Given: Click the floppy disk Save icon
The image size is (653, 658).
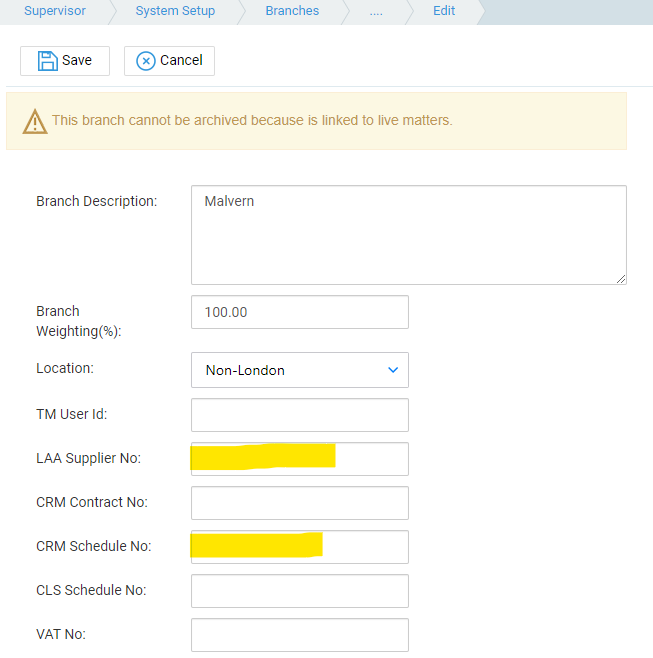Looking at the screenshot, I should coord(47,61).
